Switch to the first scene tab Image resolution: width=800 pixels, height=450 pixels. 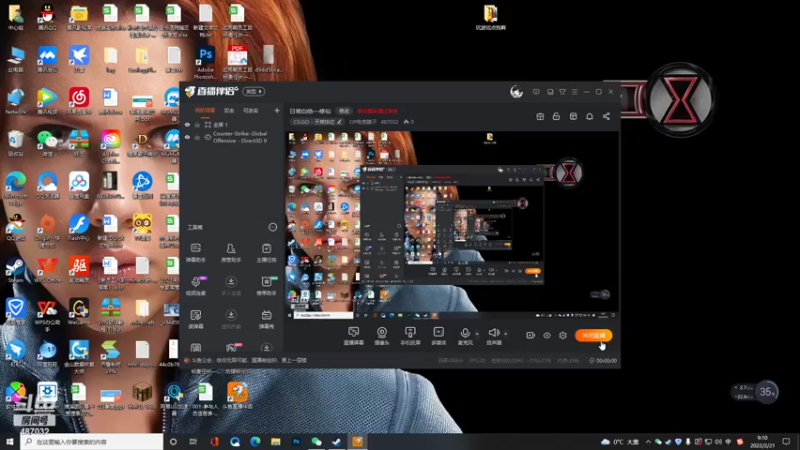coord(205,110)
